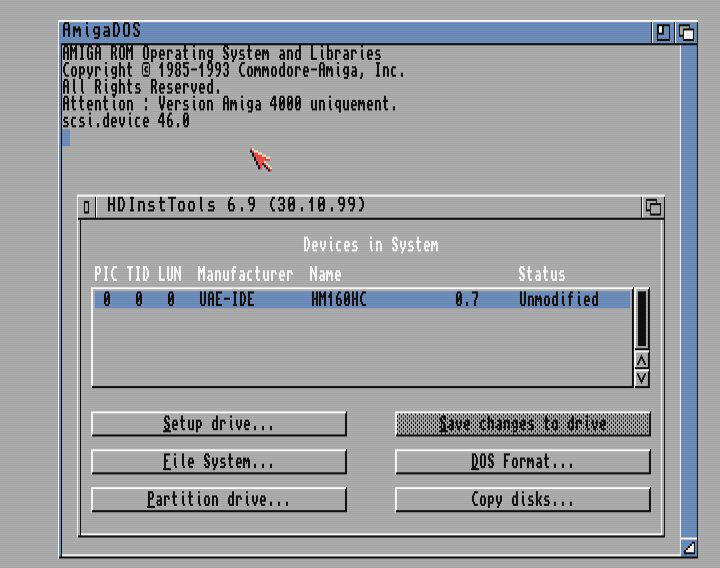The width and height of the screenshot is (720, 568).
Task: Click the 0.7 revision value
Action: coord(467,299)
